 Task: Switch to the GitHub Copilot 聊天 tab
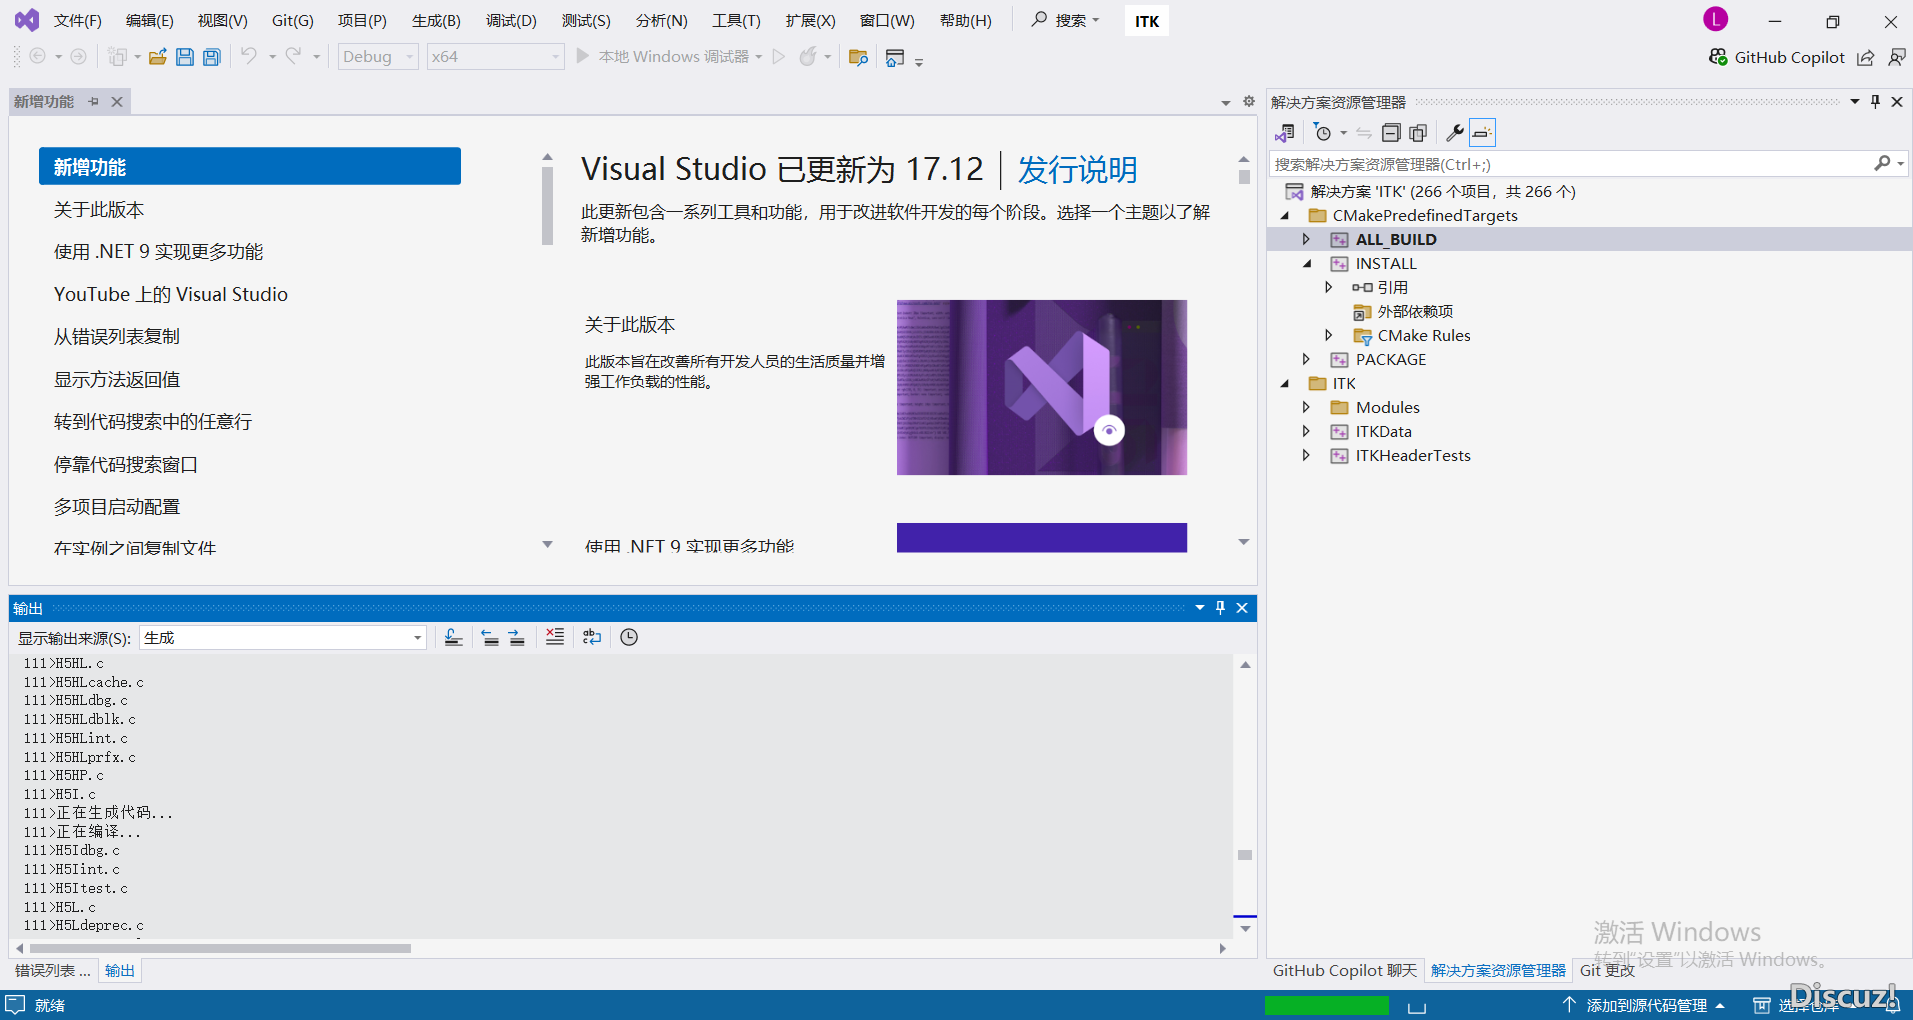pos(1344,970)
